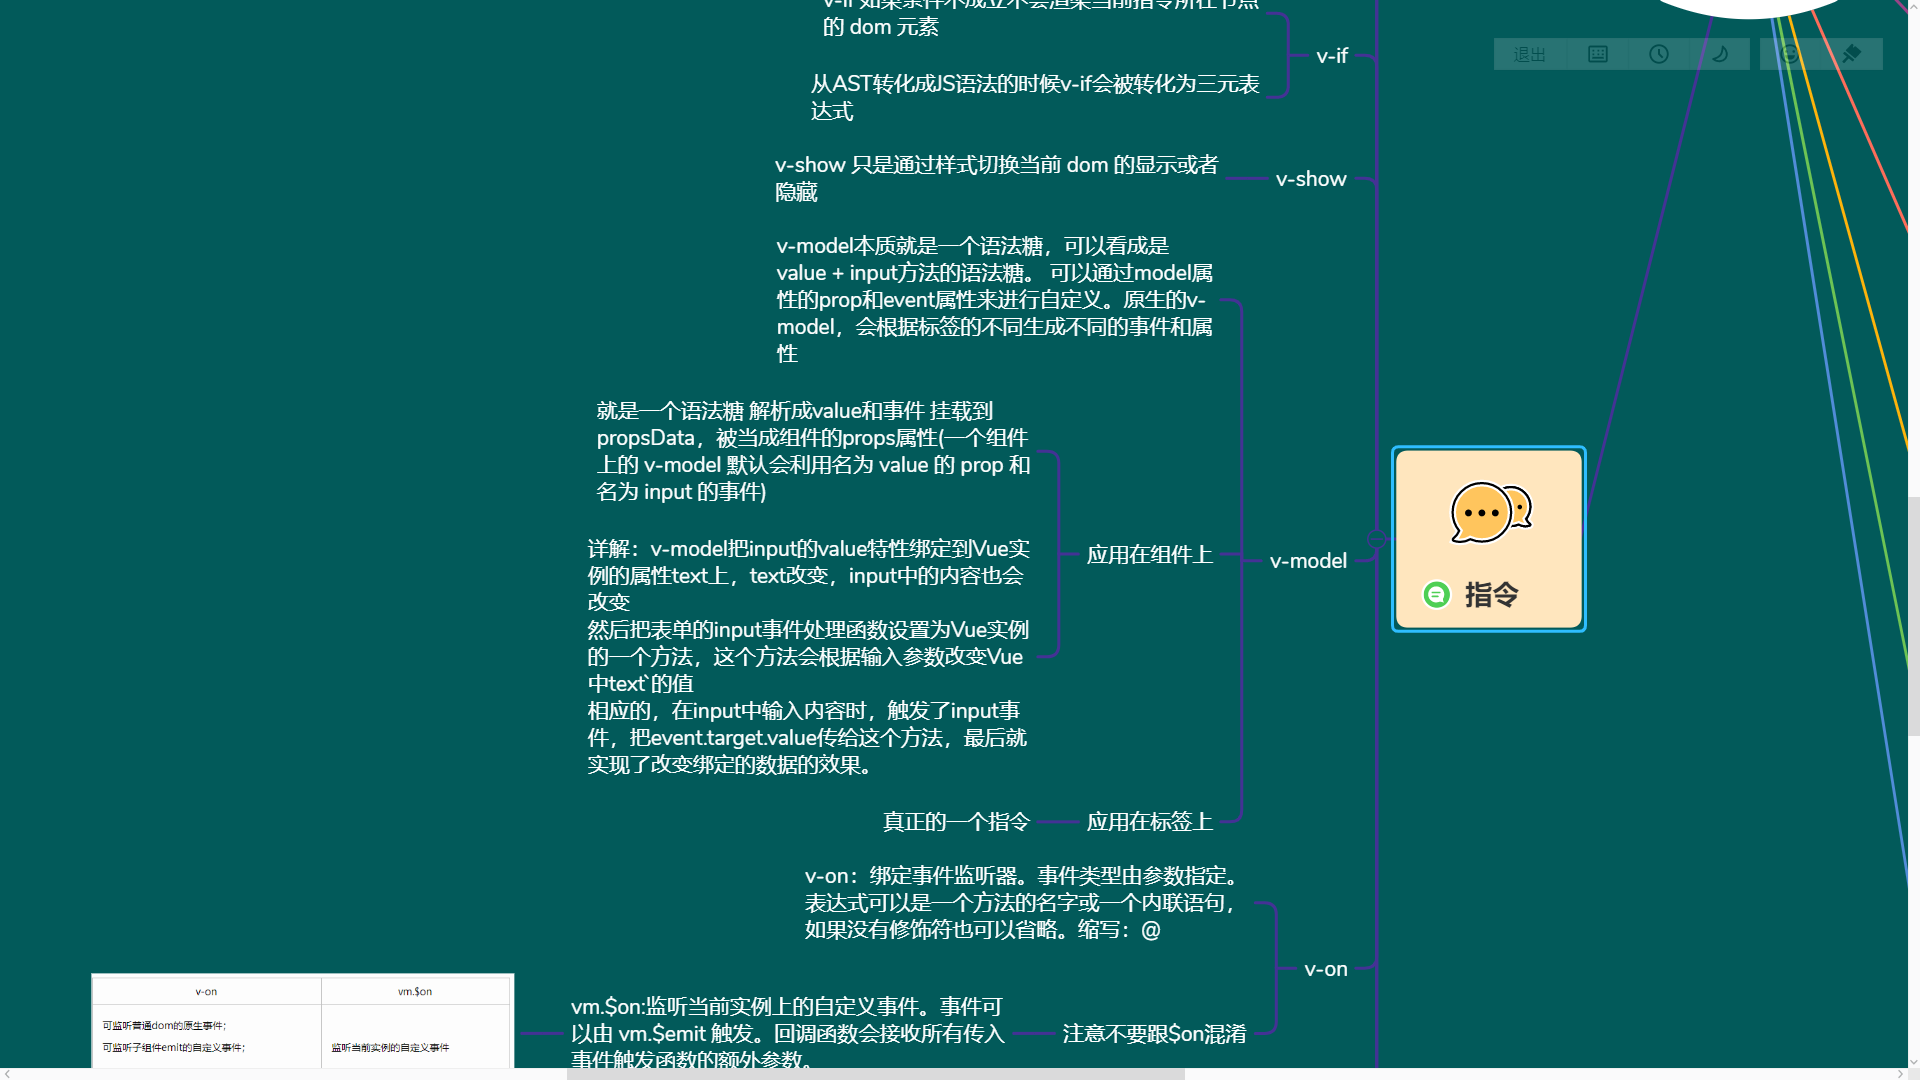Collapse the 指令 node branch toggle
This screenshot has height=1080, width=1920.
pos(1378,539)
